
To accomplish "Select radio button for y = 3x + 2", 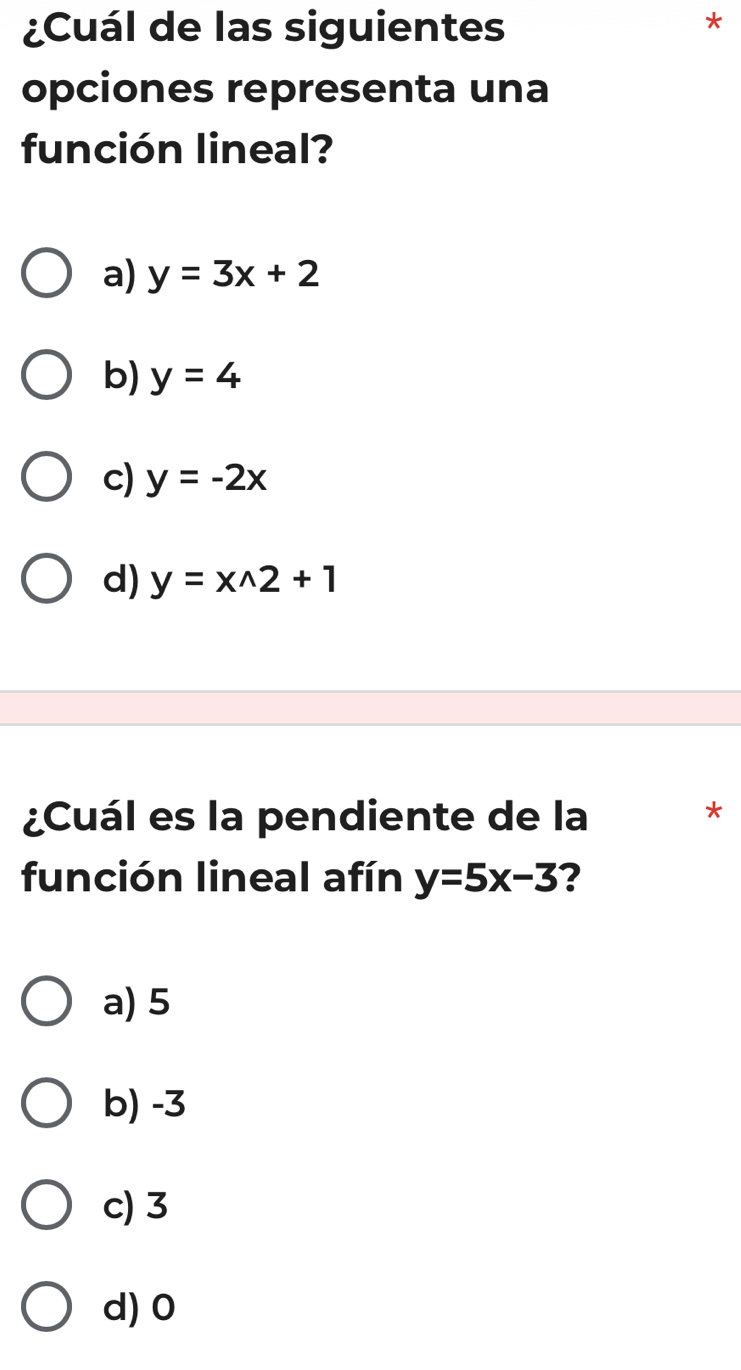I will [46, 273].
